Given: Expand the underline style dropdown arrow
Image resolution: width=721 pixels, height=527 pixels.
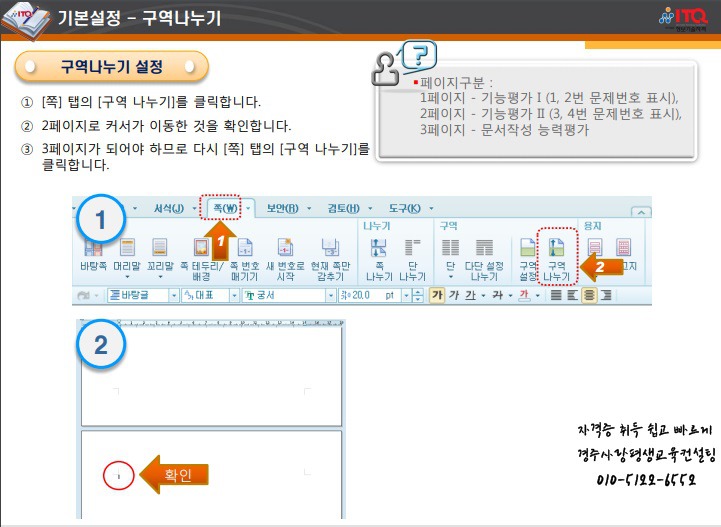Looking at the screenshot, I should coord(483,295).
